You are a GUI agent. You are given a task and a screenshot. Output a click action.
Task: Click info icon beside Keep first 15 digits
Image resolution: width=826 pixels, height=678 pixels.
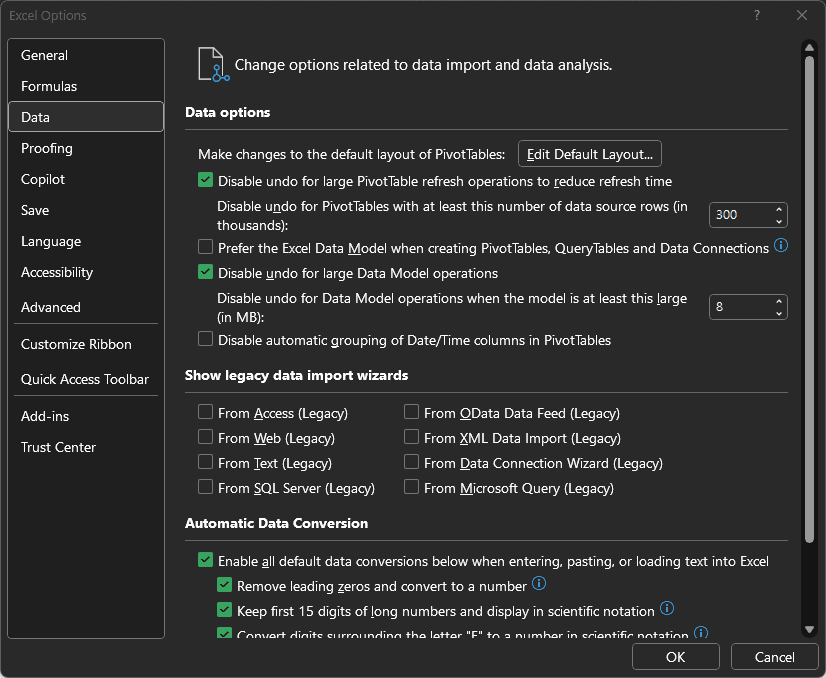pos(666,608)
